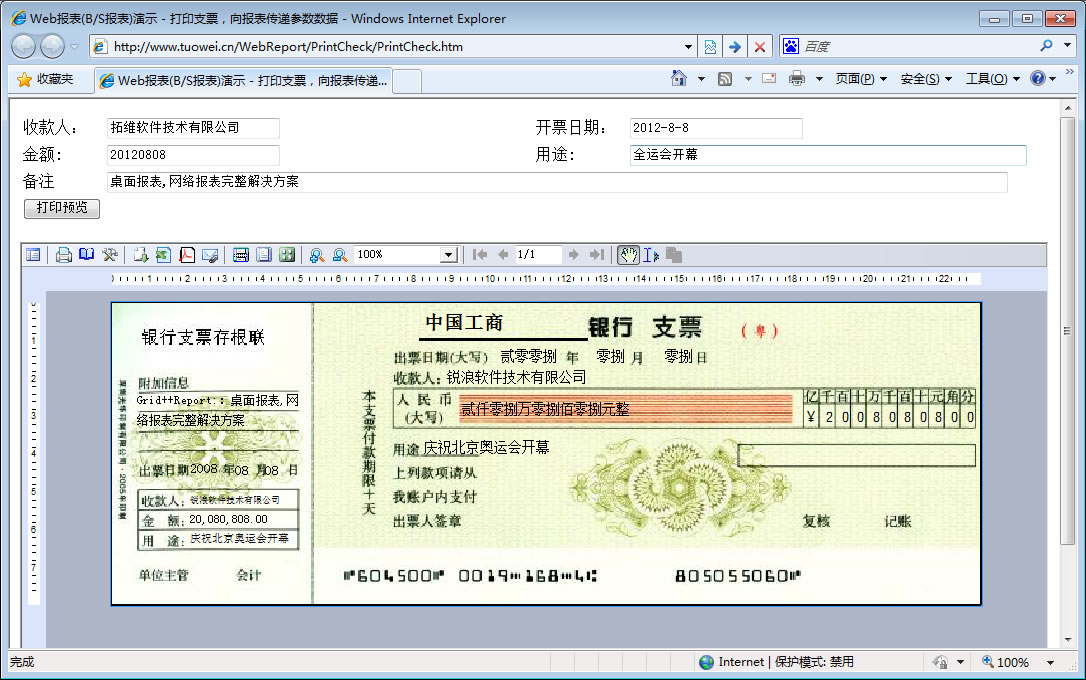
Task: Switch to text selection cursor tool
Action: [650, 255]
